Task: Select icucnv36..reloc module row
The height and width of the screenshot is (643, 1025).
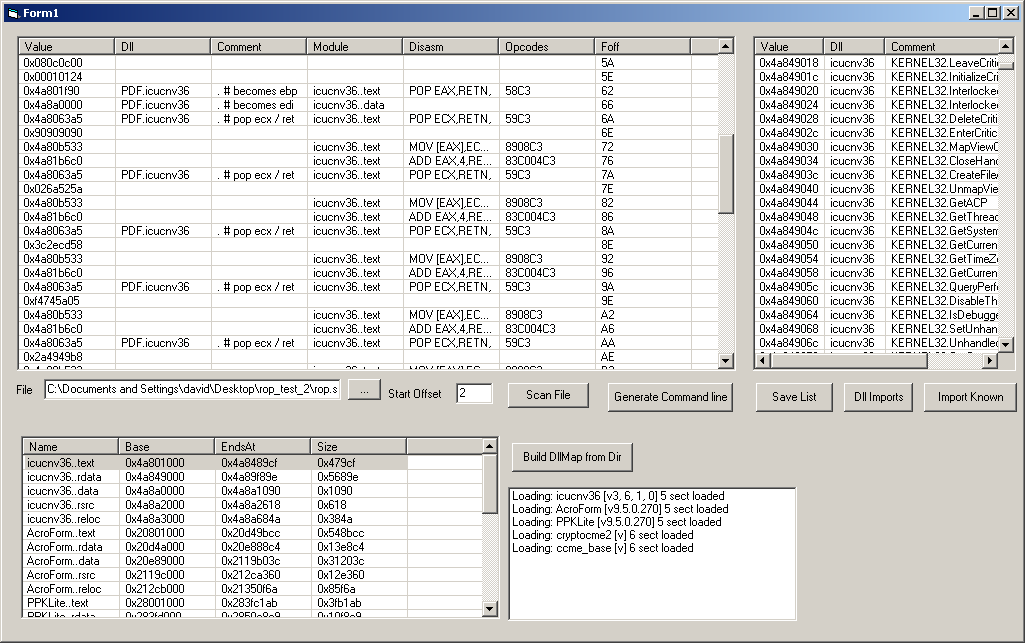Action: pyautogui.click(x=252, y=519)
